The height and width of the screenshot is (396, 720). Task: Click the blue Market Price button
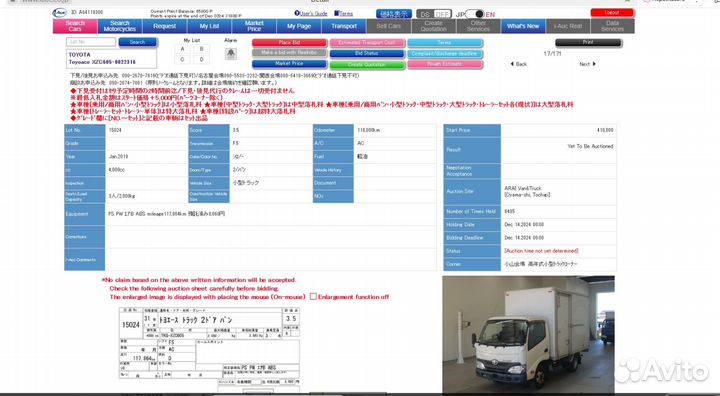coord(289,63)
